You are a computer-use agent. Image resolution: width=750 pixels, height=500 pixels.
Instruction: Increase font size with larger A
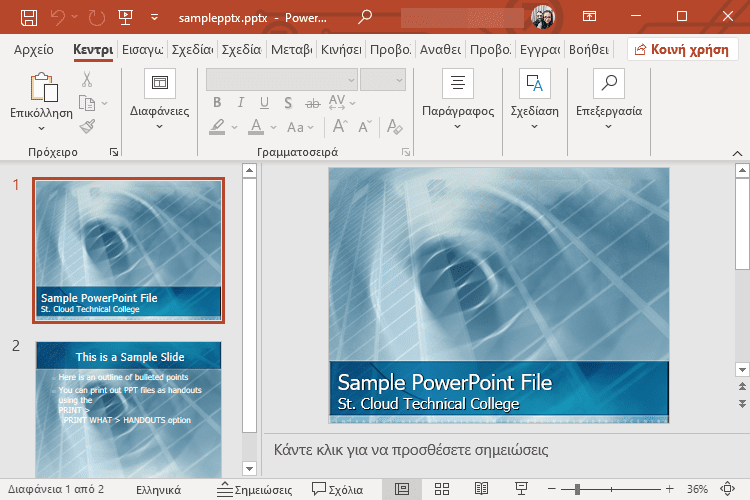340,126
